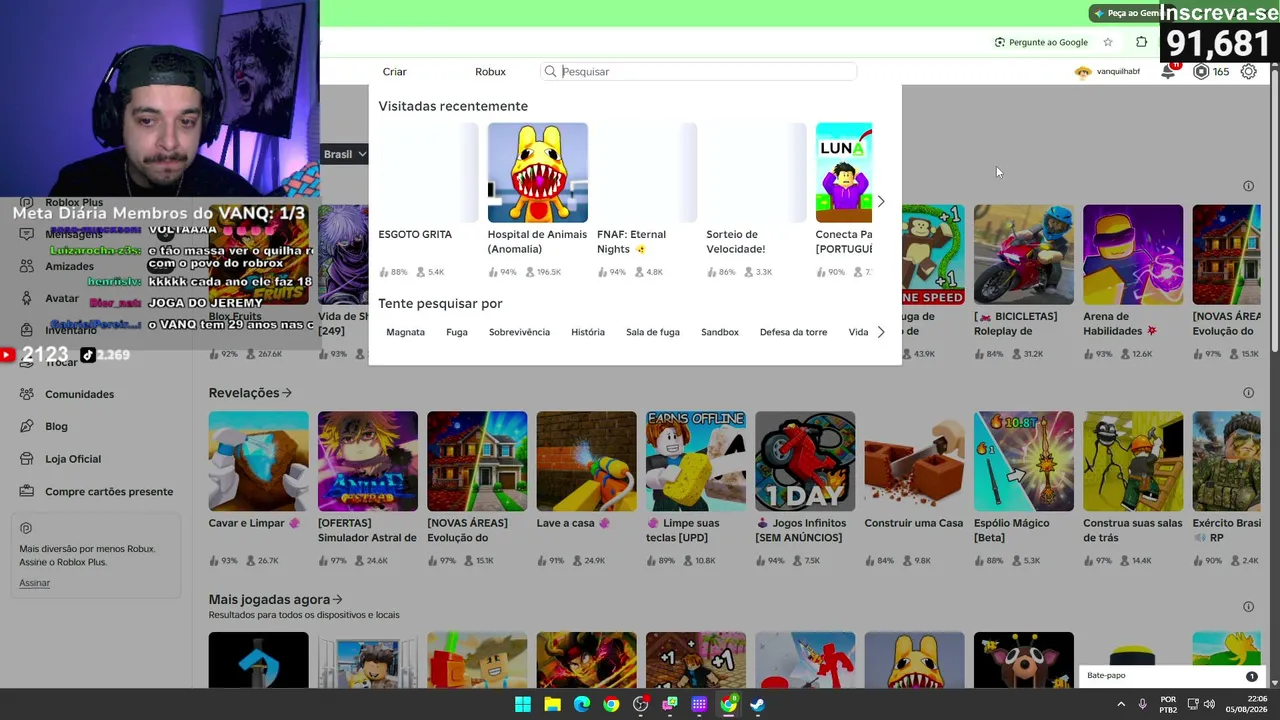Click the Assinar Roblox Plus link

(x=34, y=583)
